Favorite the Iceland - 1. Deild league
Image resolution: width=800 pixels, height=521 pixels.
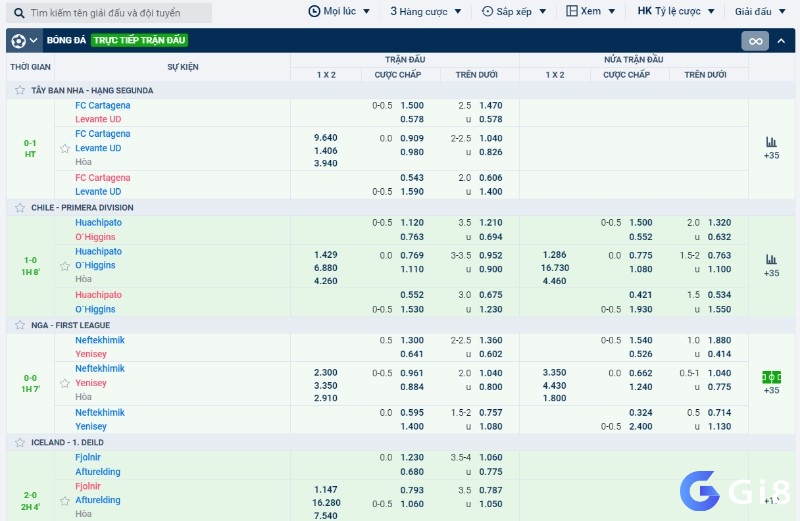point(20,442)
